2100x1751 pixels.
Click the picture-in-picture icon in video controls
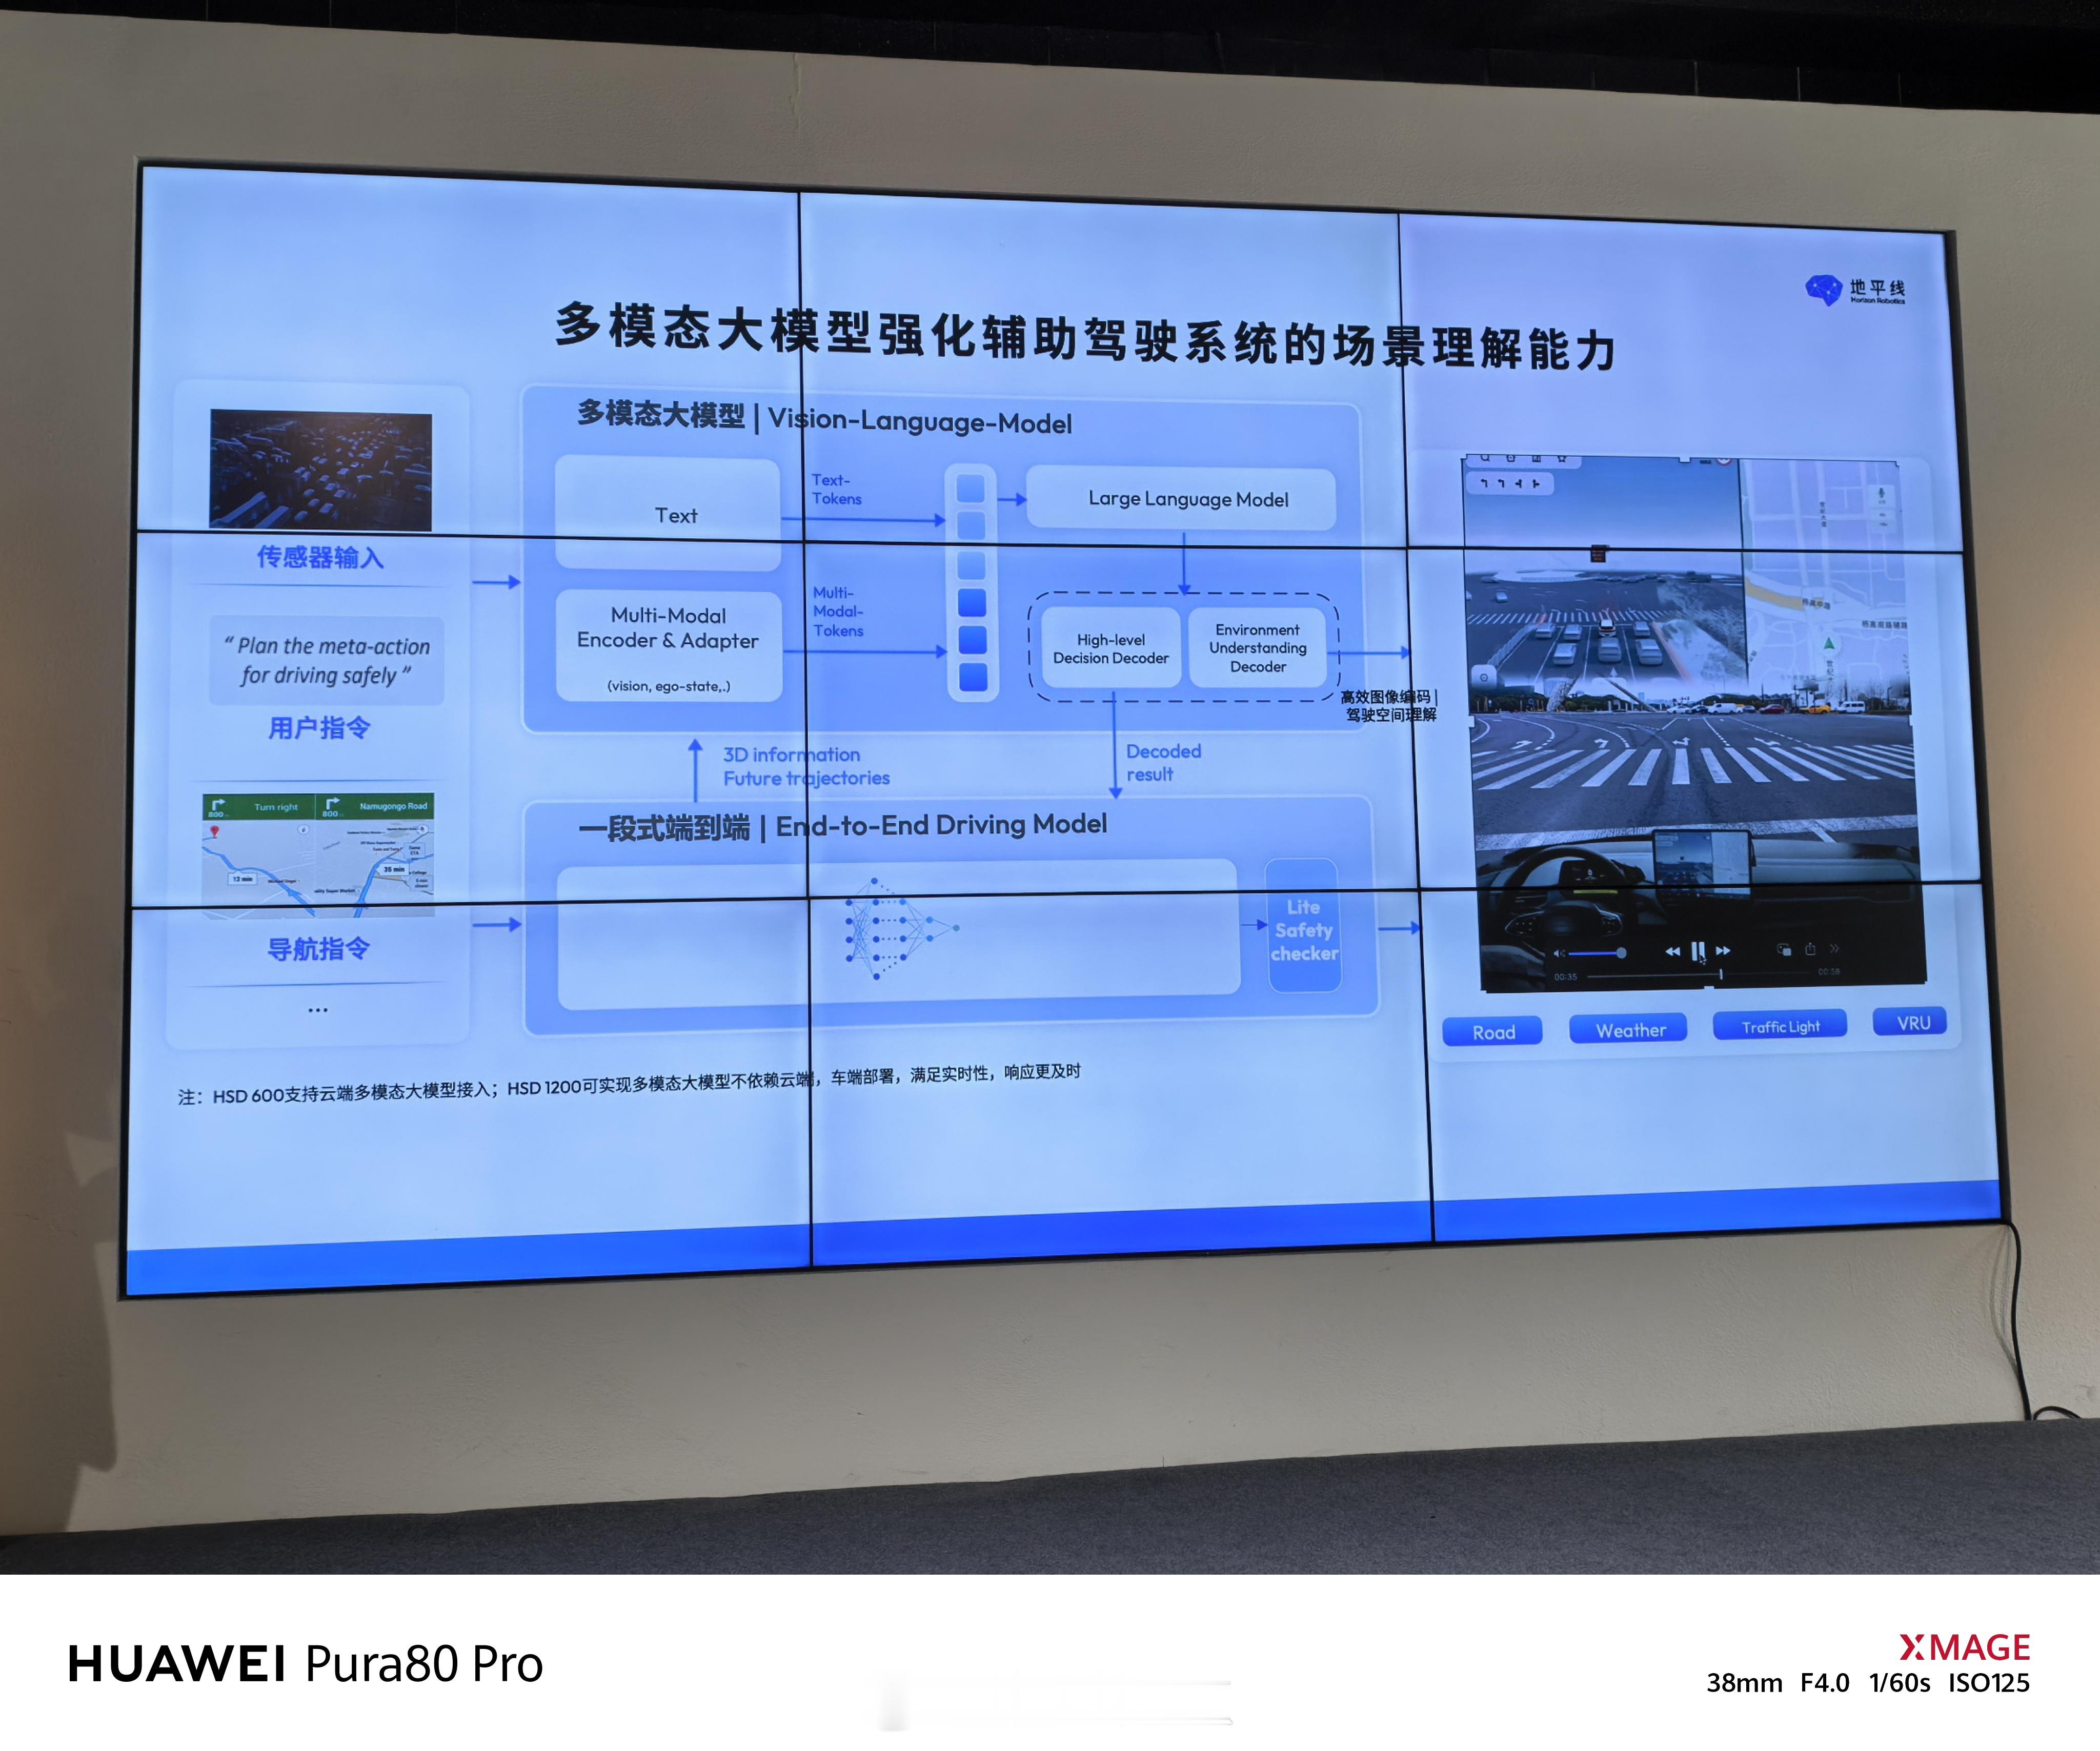point(1784,949)
